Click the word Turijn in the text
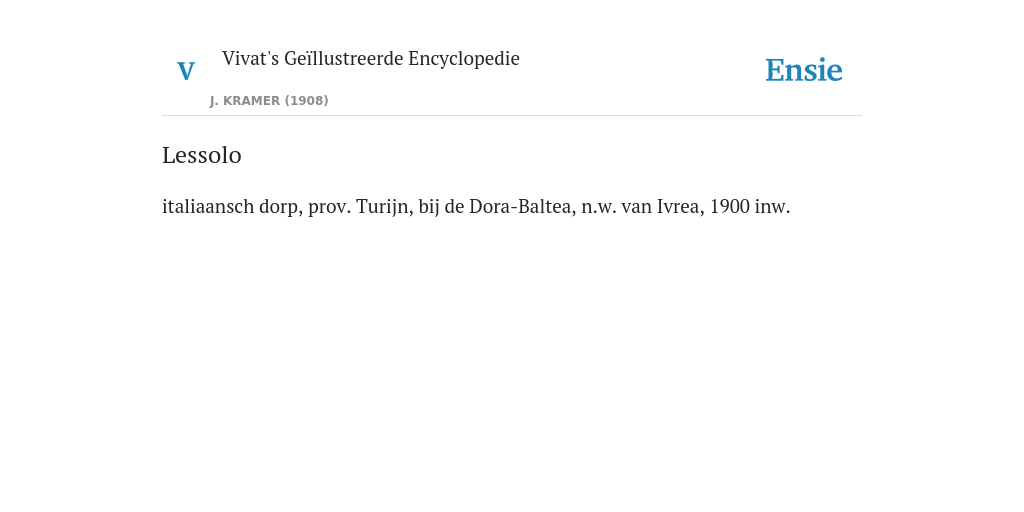1024x512 pixels. coord(385,206)
